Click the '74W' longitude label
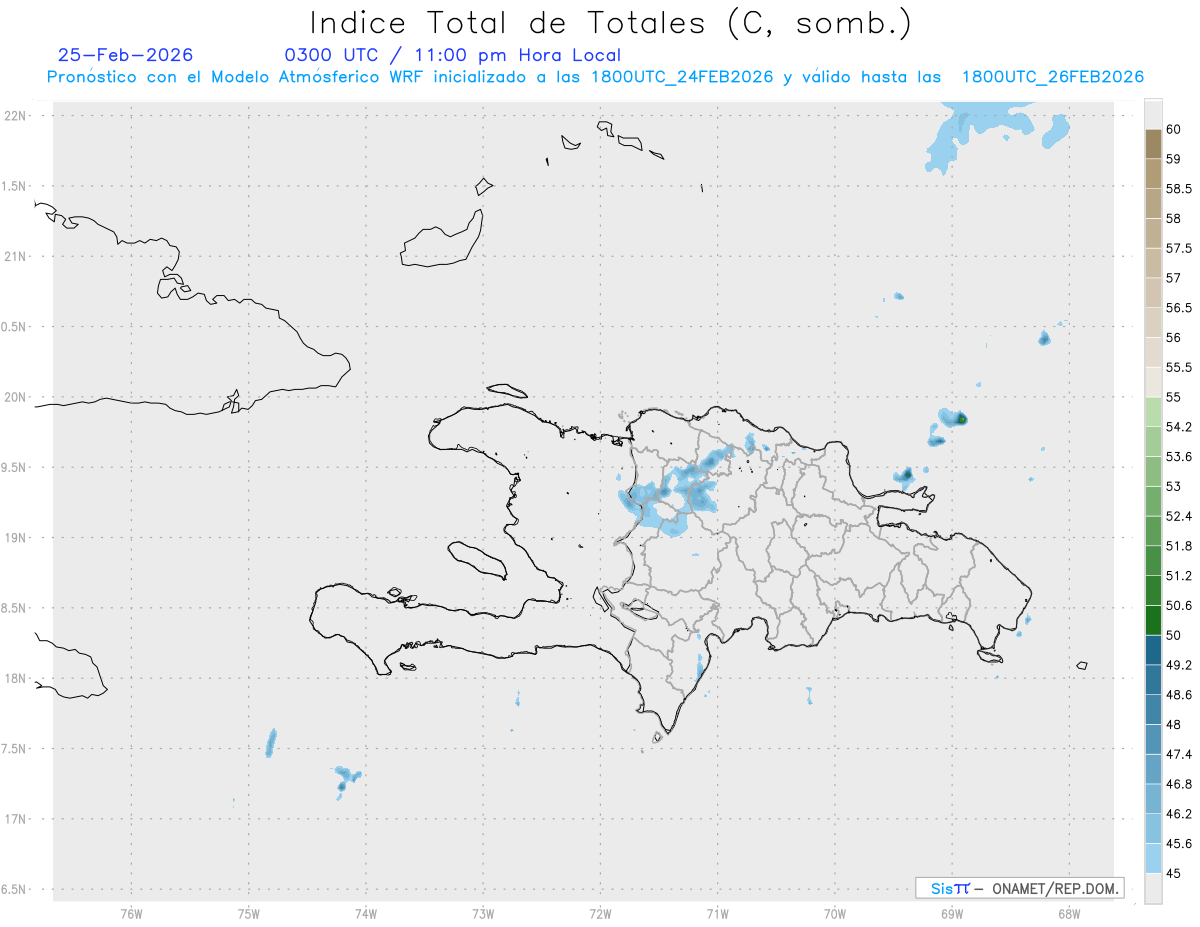 coord(365,913)
